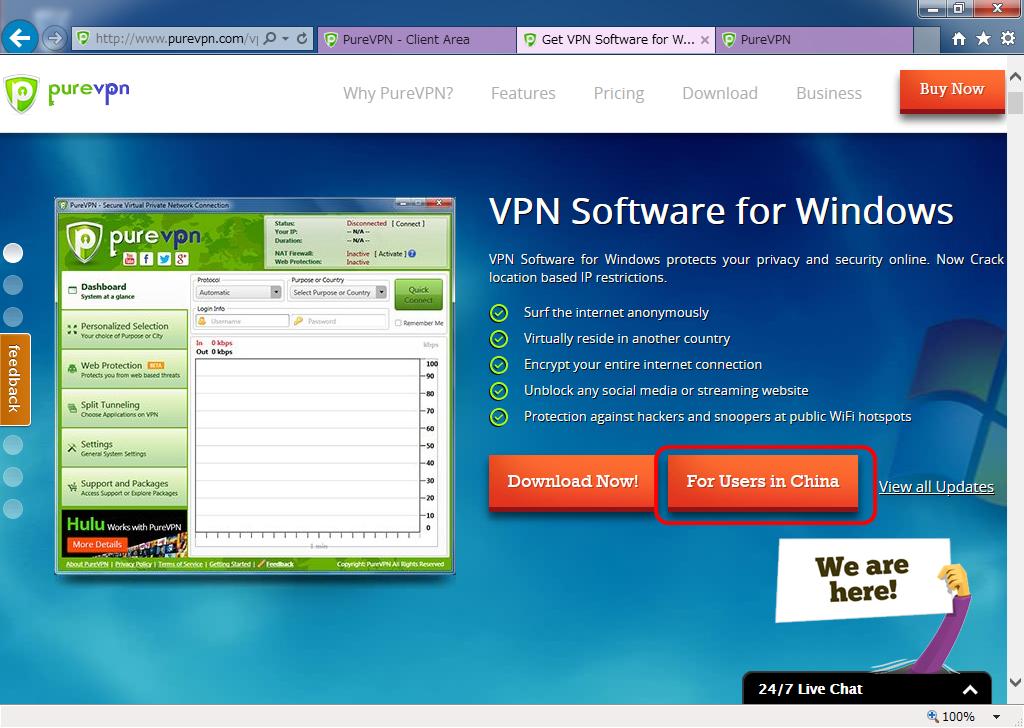1024x728 pixels.
Task: Open the View all Updates link
Action: [936, 486]
